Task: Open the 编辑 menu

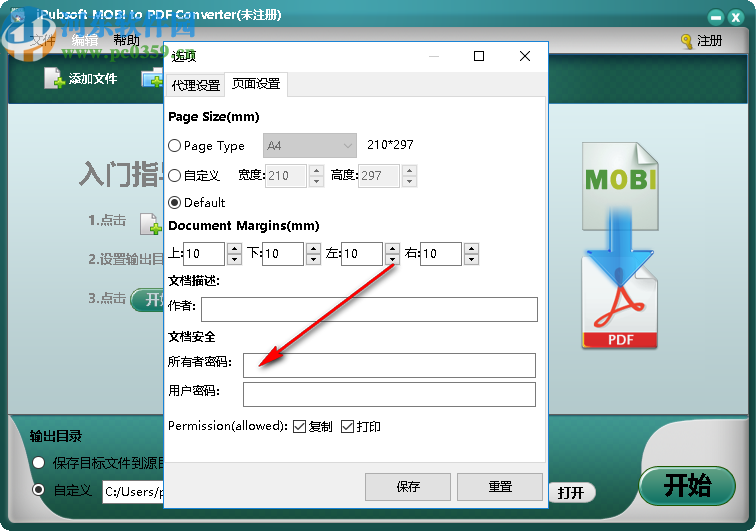Action: (85, 41)
